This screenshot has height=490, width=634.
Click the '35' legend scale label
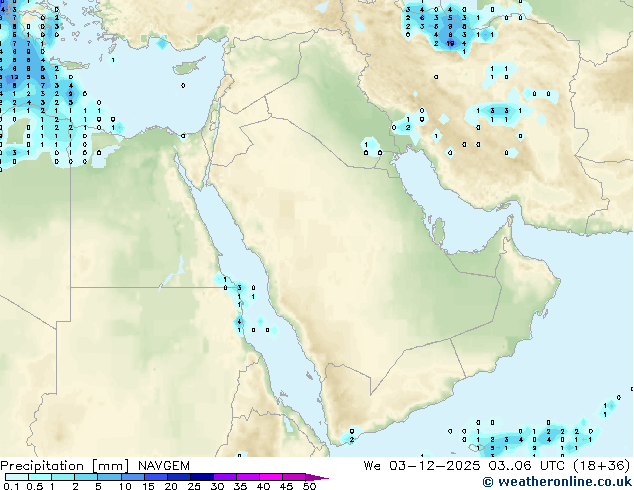[x=240, y=486]
